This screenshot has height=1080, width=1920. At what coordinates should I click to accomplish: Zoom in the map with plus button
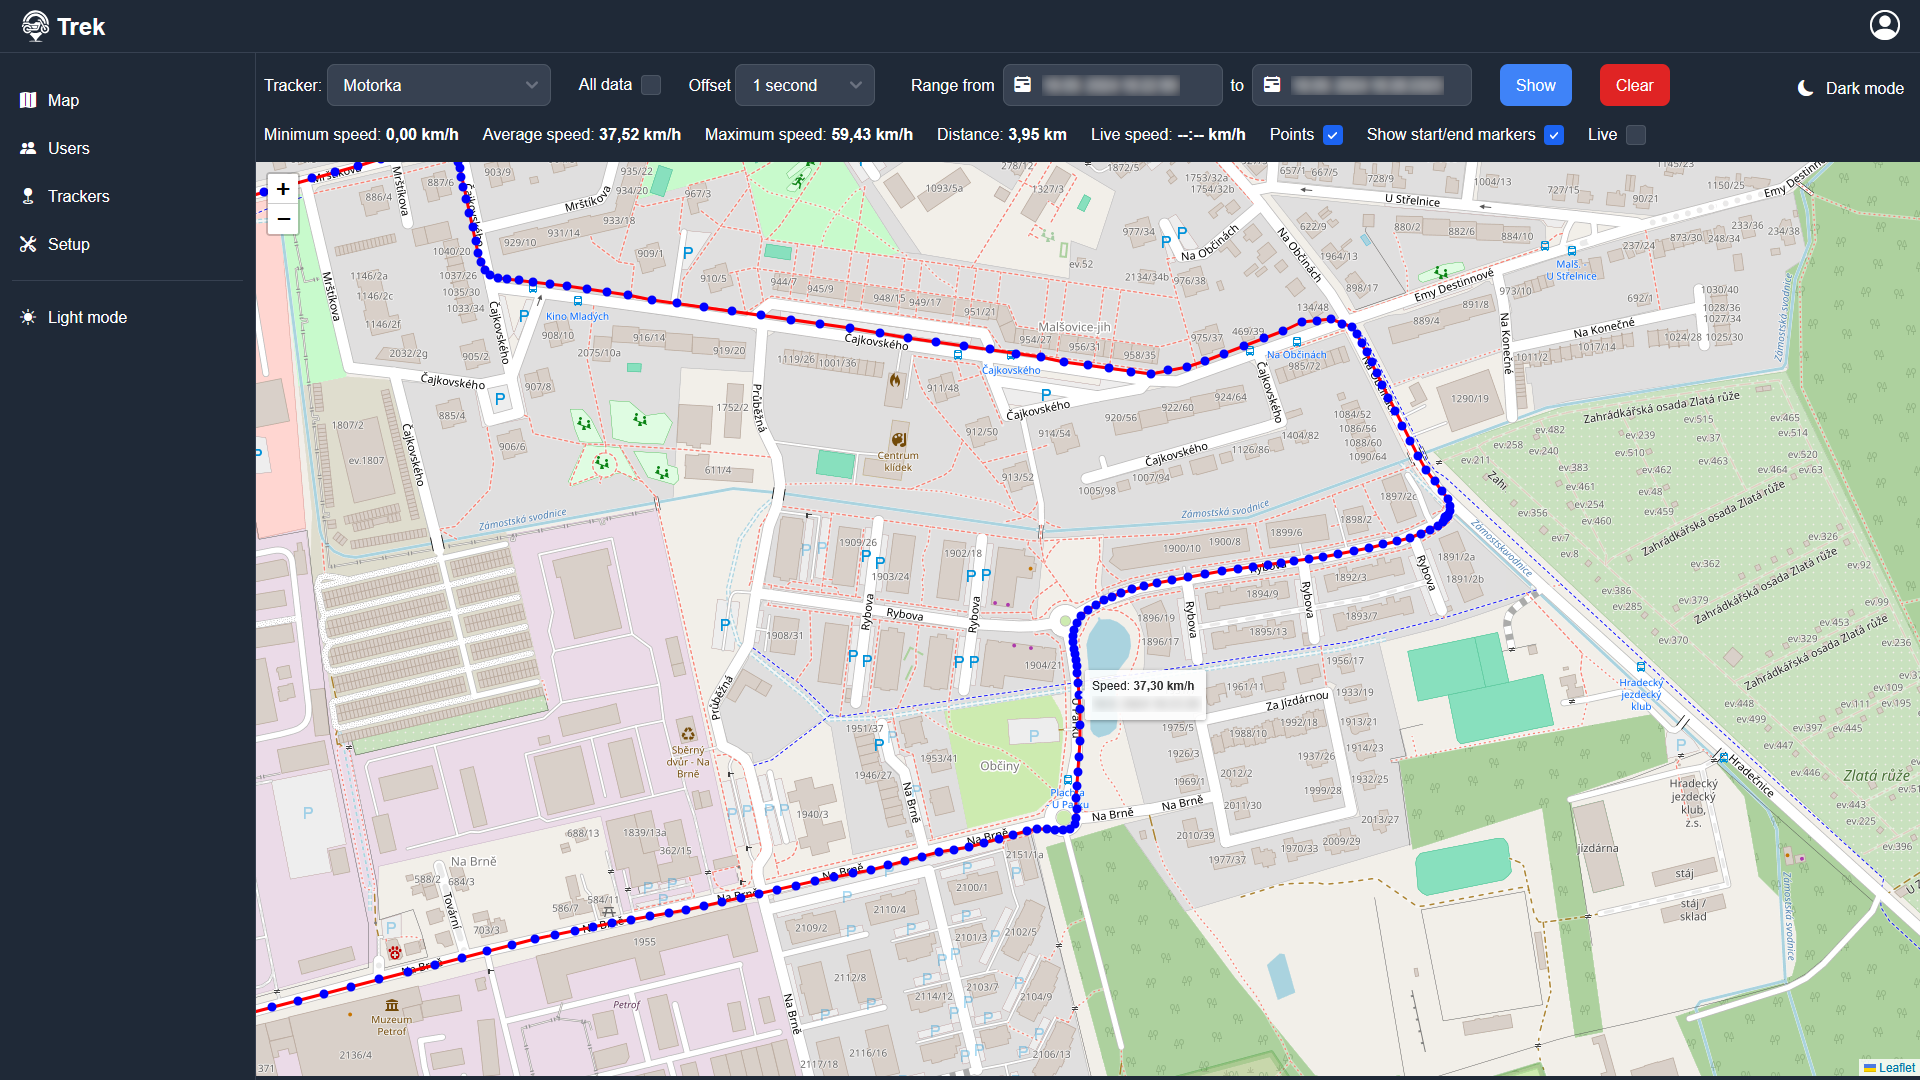click(283, 189)
